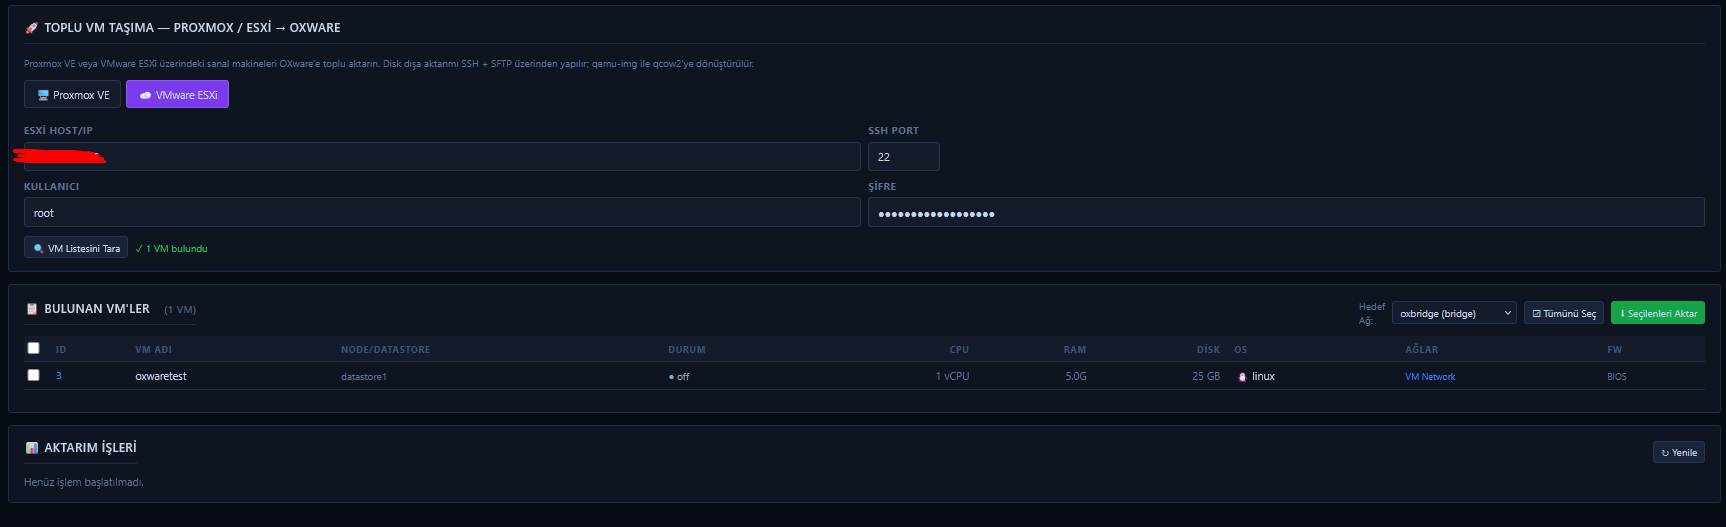Click the cloud icon on VMware ESXi
This screenshot has height=527, width=1726.
coord(145,95)
